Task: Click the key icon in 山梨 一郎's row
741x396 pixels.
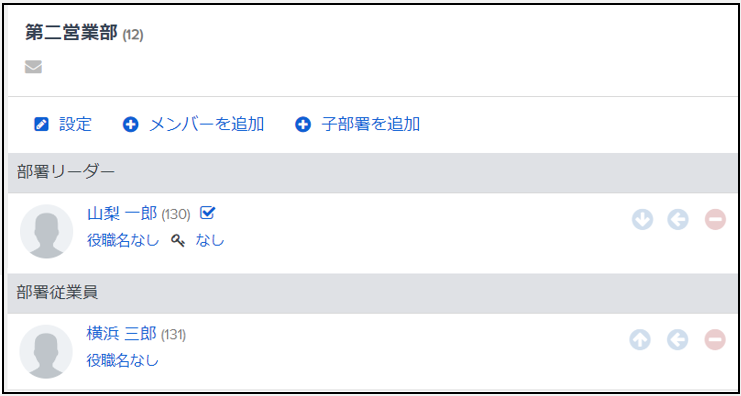Action: [178, 241]
